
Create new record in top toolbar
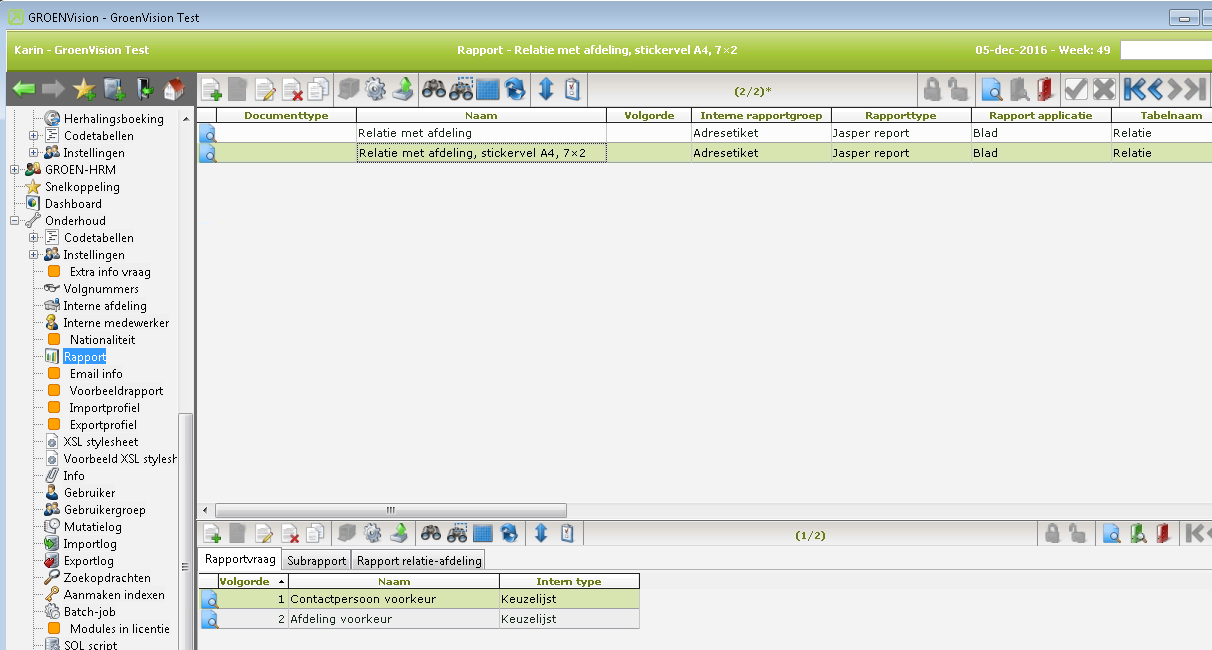point(212,90)
